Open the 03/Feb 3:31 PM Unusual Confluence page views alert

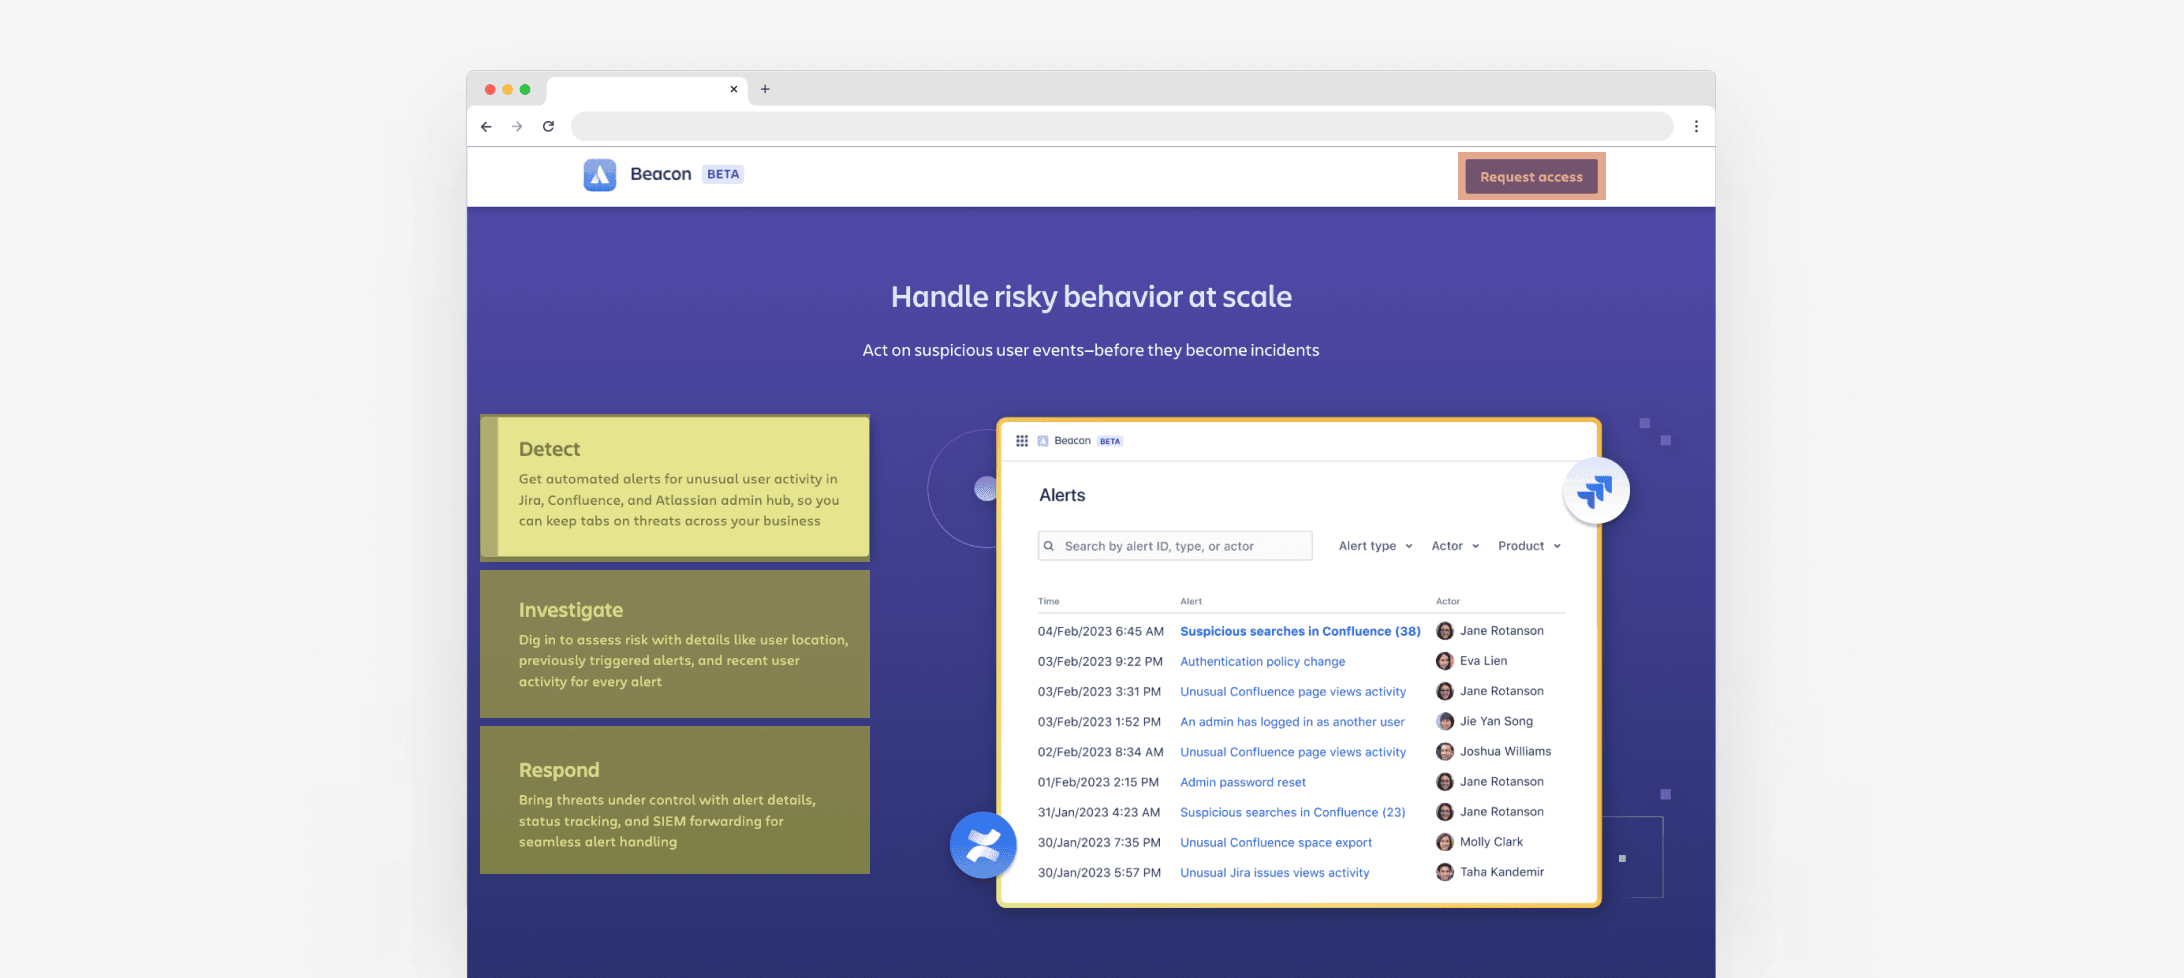(1293, 691)
